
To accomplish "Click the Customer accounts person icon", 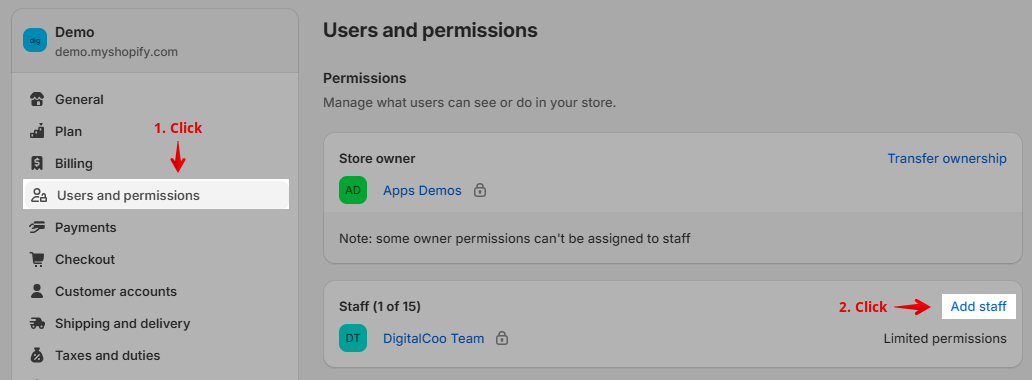I will coord(38,291).
